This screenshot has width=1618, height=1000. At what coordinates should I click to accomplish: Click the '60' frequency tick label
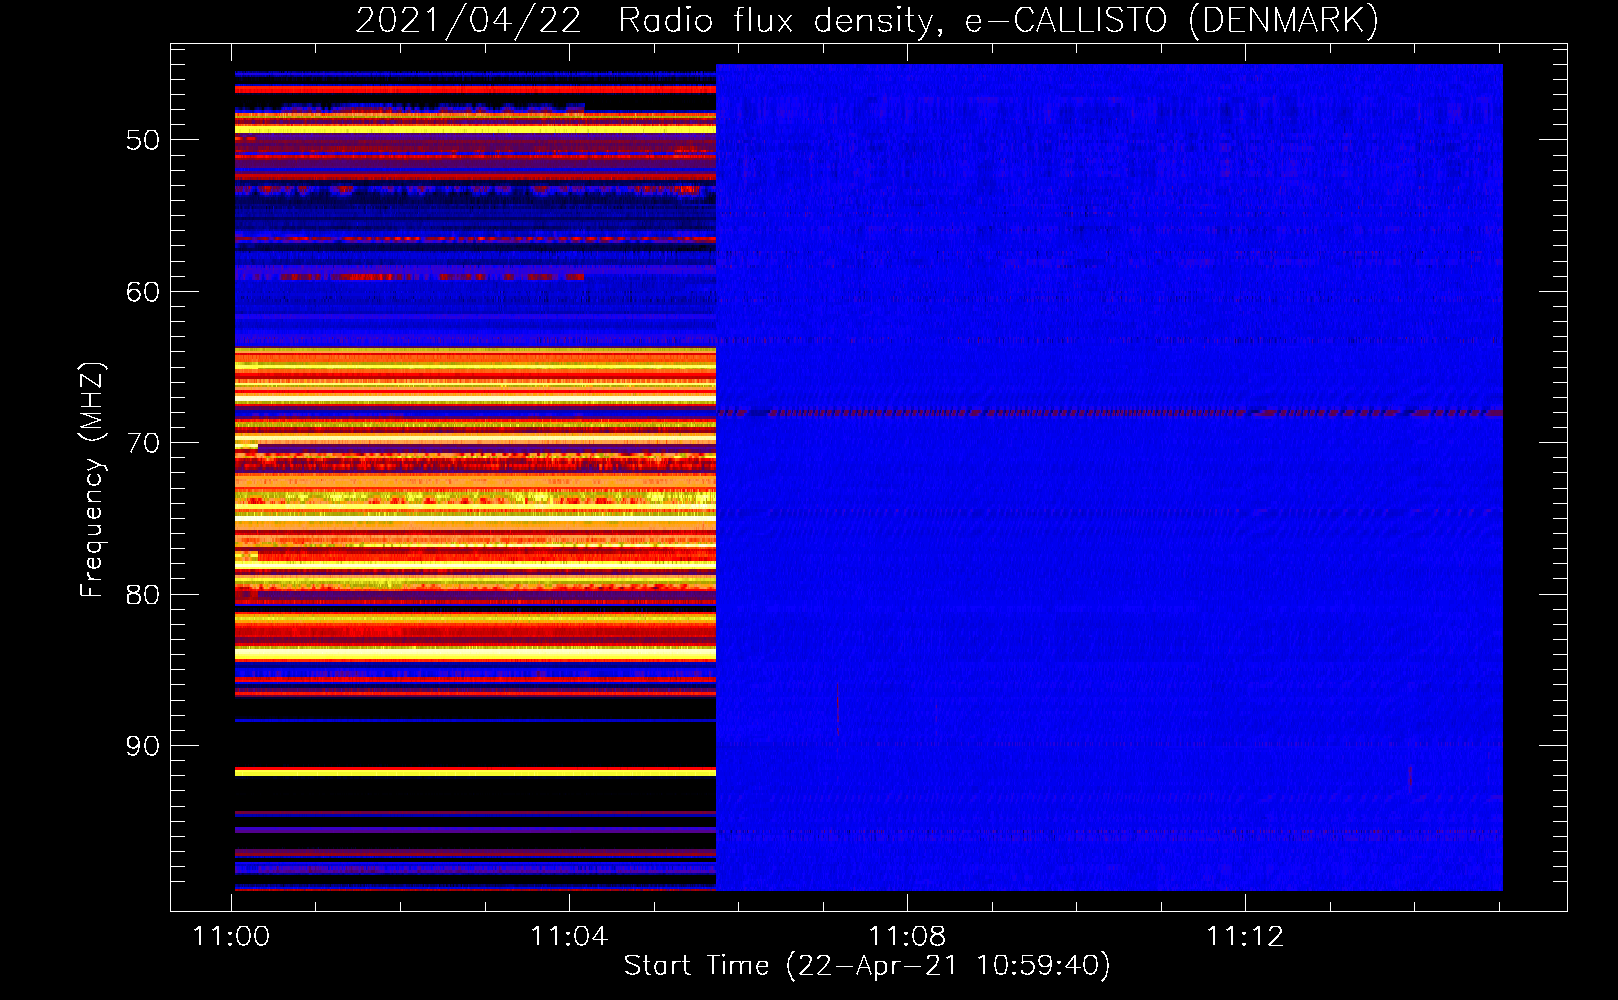tap(143, 292)
